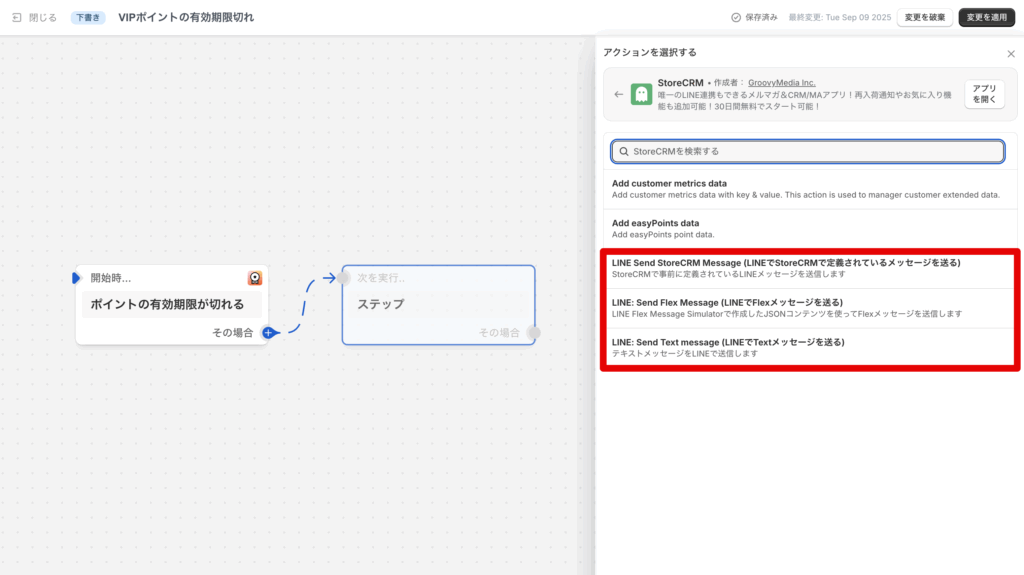Viewport: 1024px width, 575px height.
Task: Click the back arrow next to StoreCRM
Action: (x=618, y=94)
